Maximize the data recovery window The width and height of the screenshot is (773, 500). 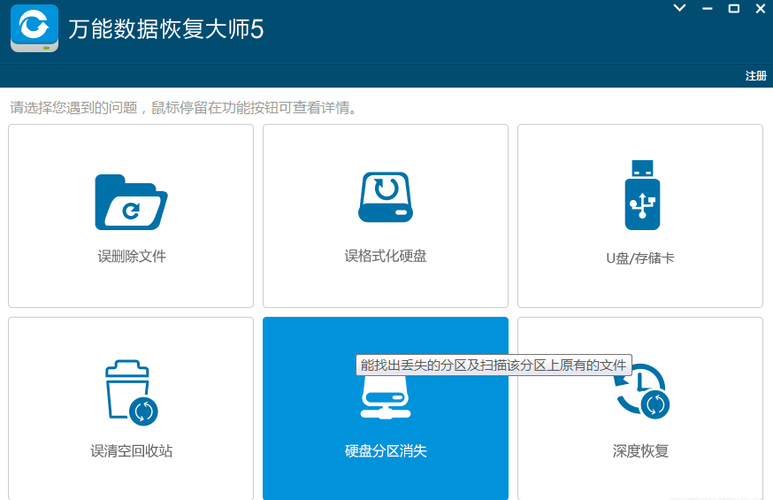click(733, 8)
